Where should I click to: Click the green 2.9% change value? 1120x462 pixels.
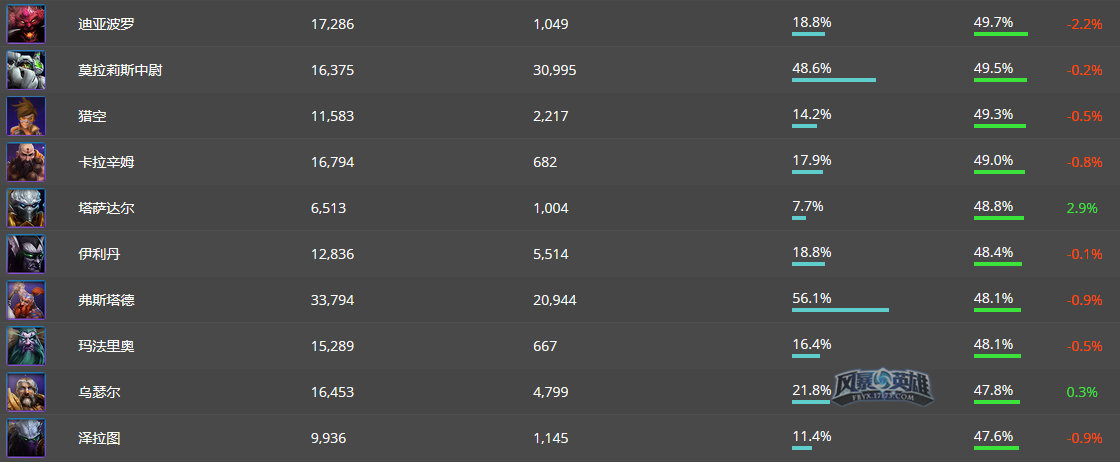[x=1081, y=209]
